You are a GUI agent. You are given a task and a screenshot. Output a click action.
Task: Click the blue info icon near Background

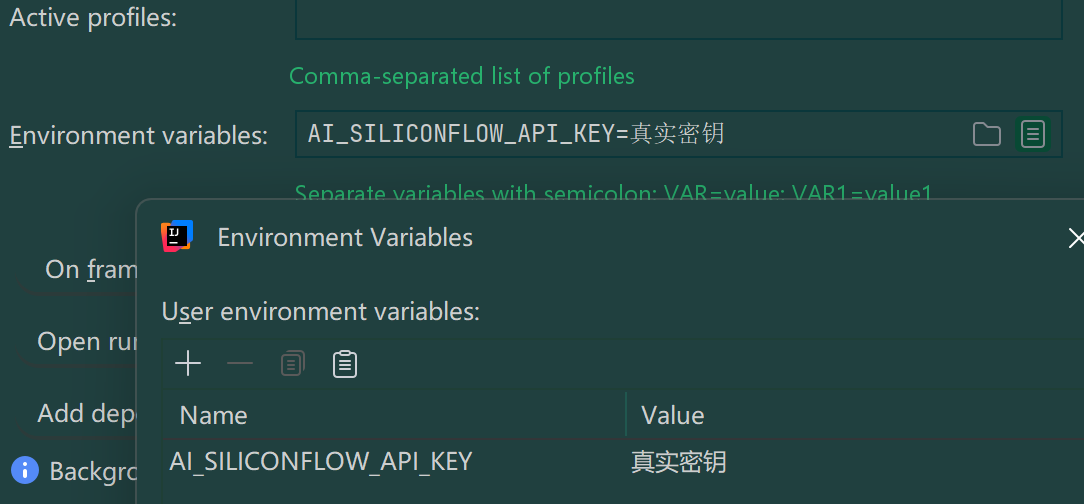tap(25, 470)
